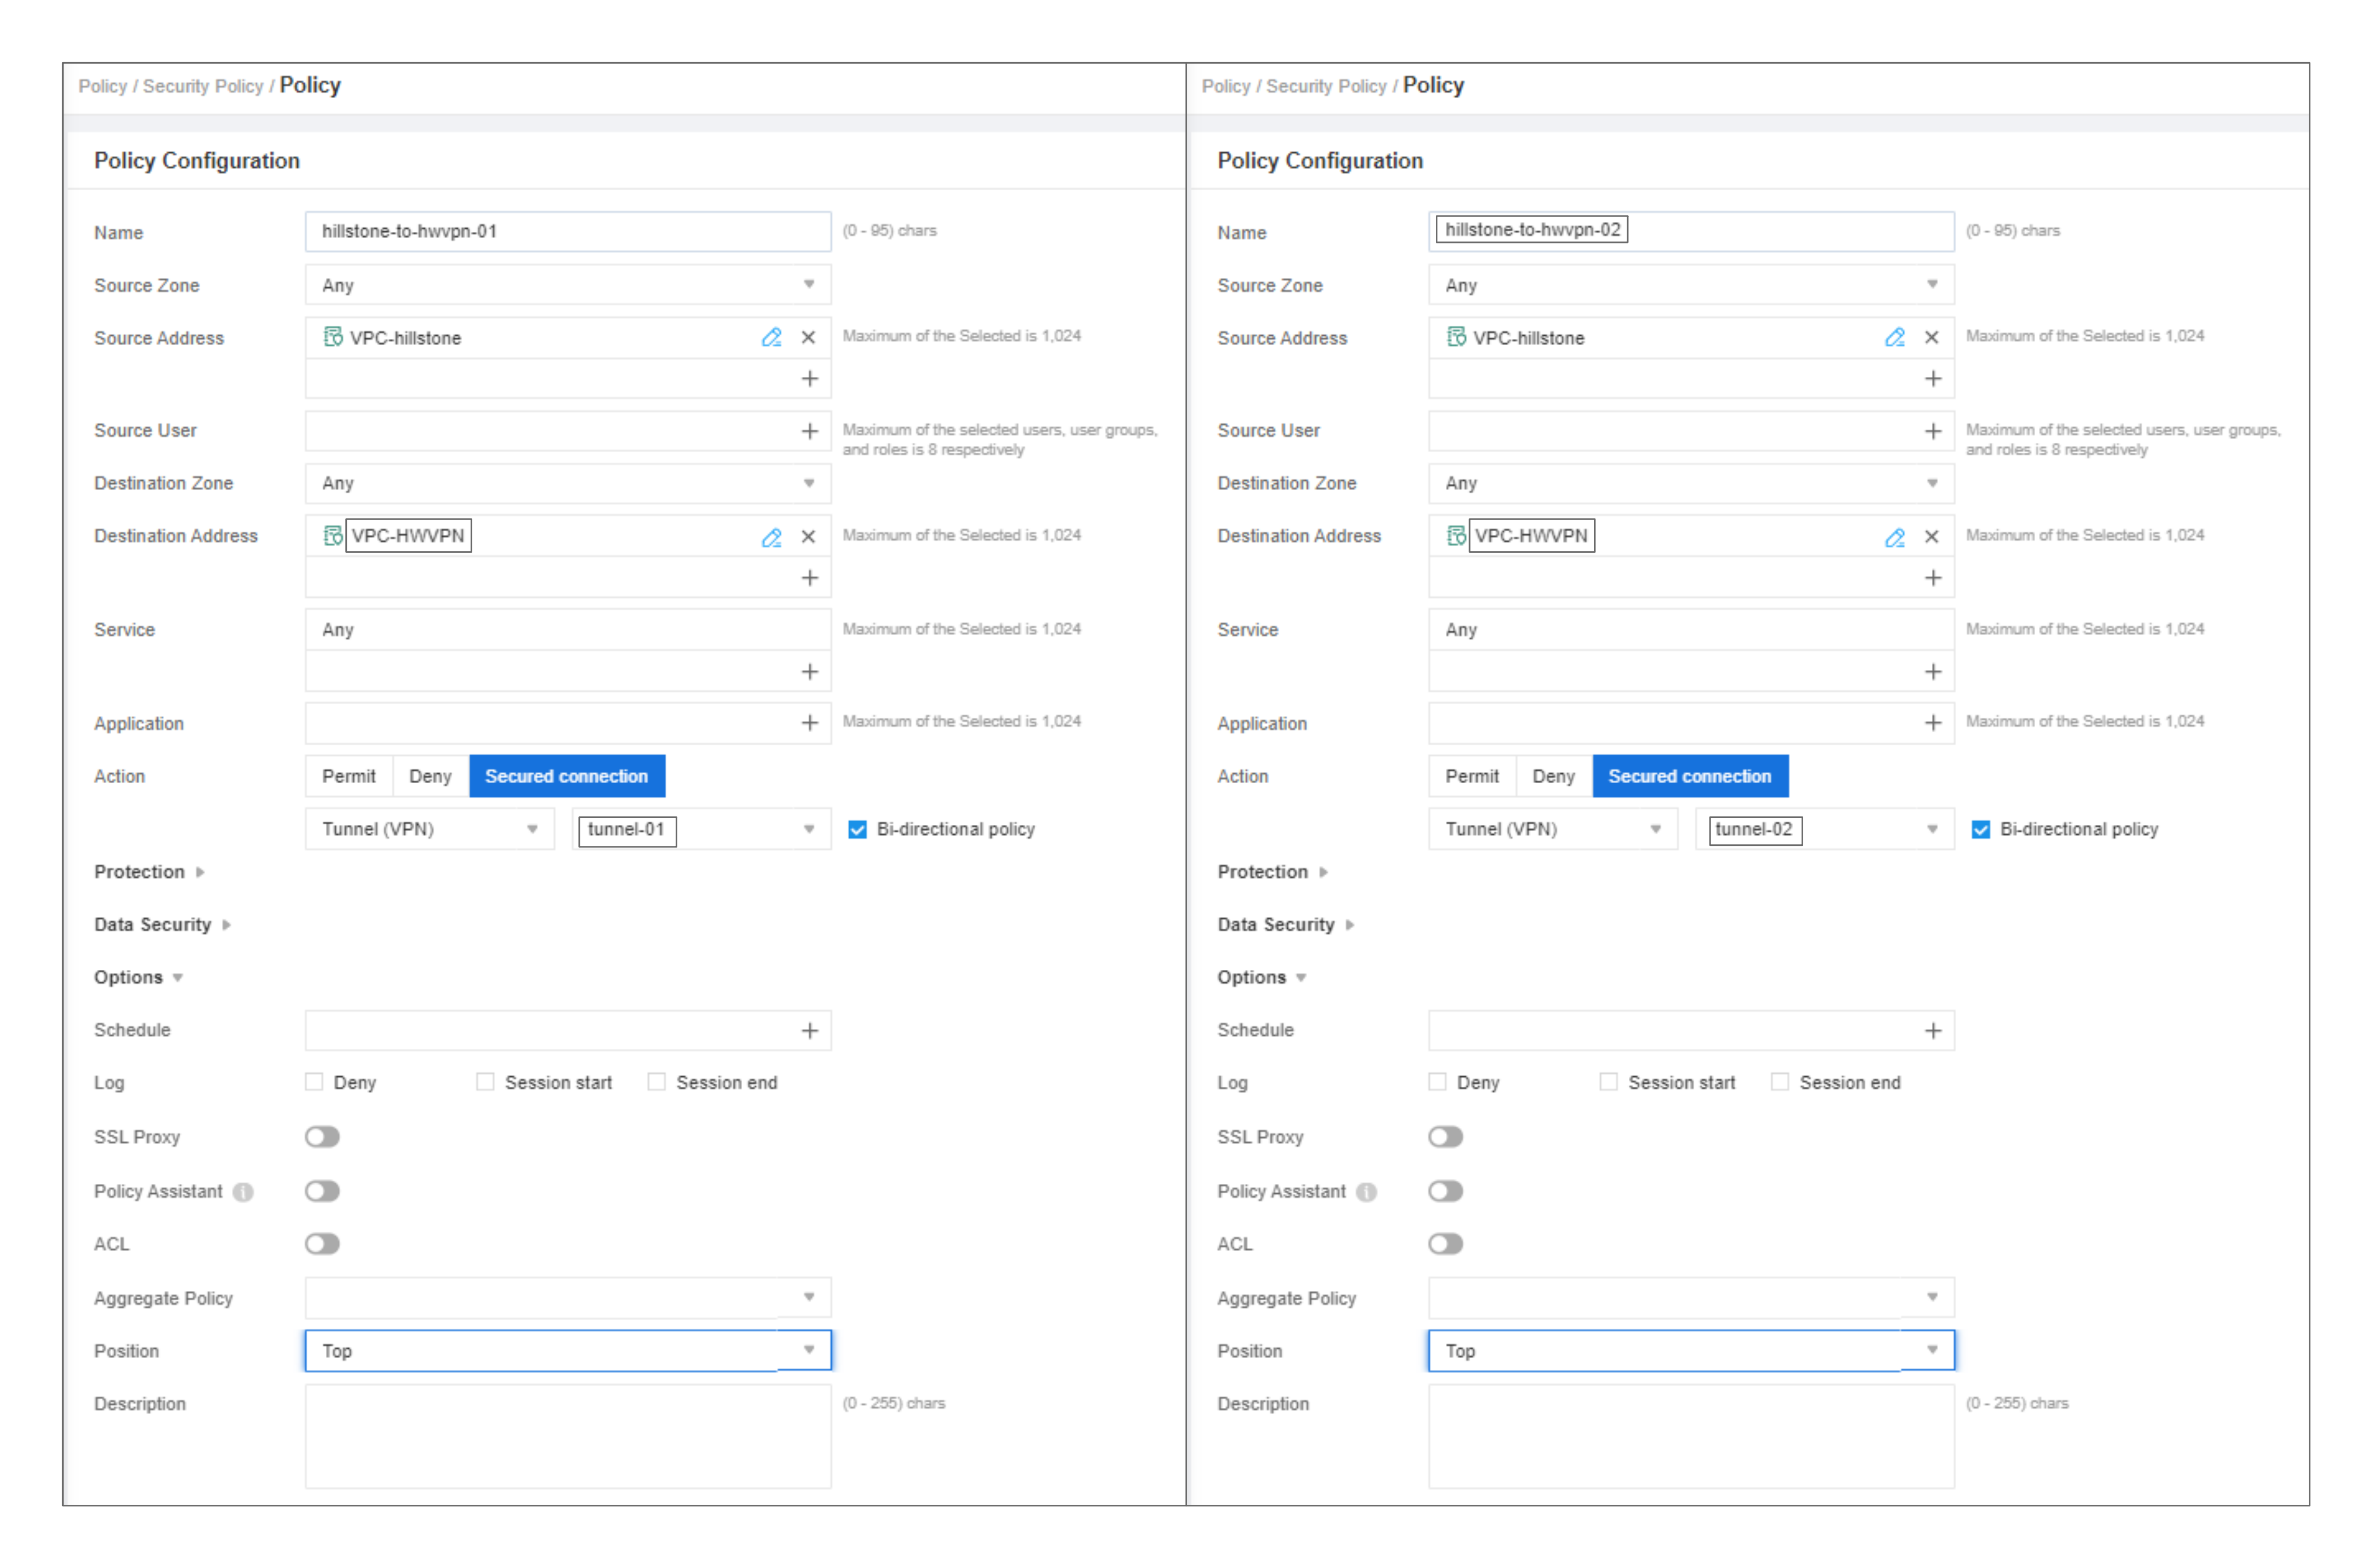Open Security Policy breadcrumb in left panel
The height and width of the screenshot is (1568, 2372).
pyautogui.click(x=203, y=87)
